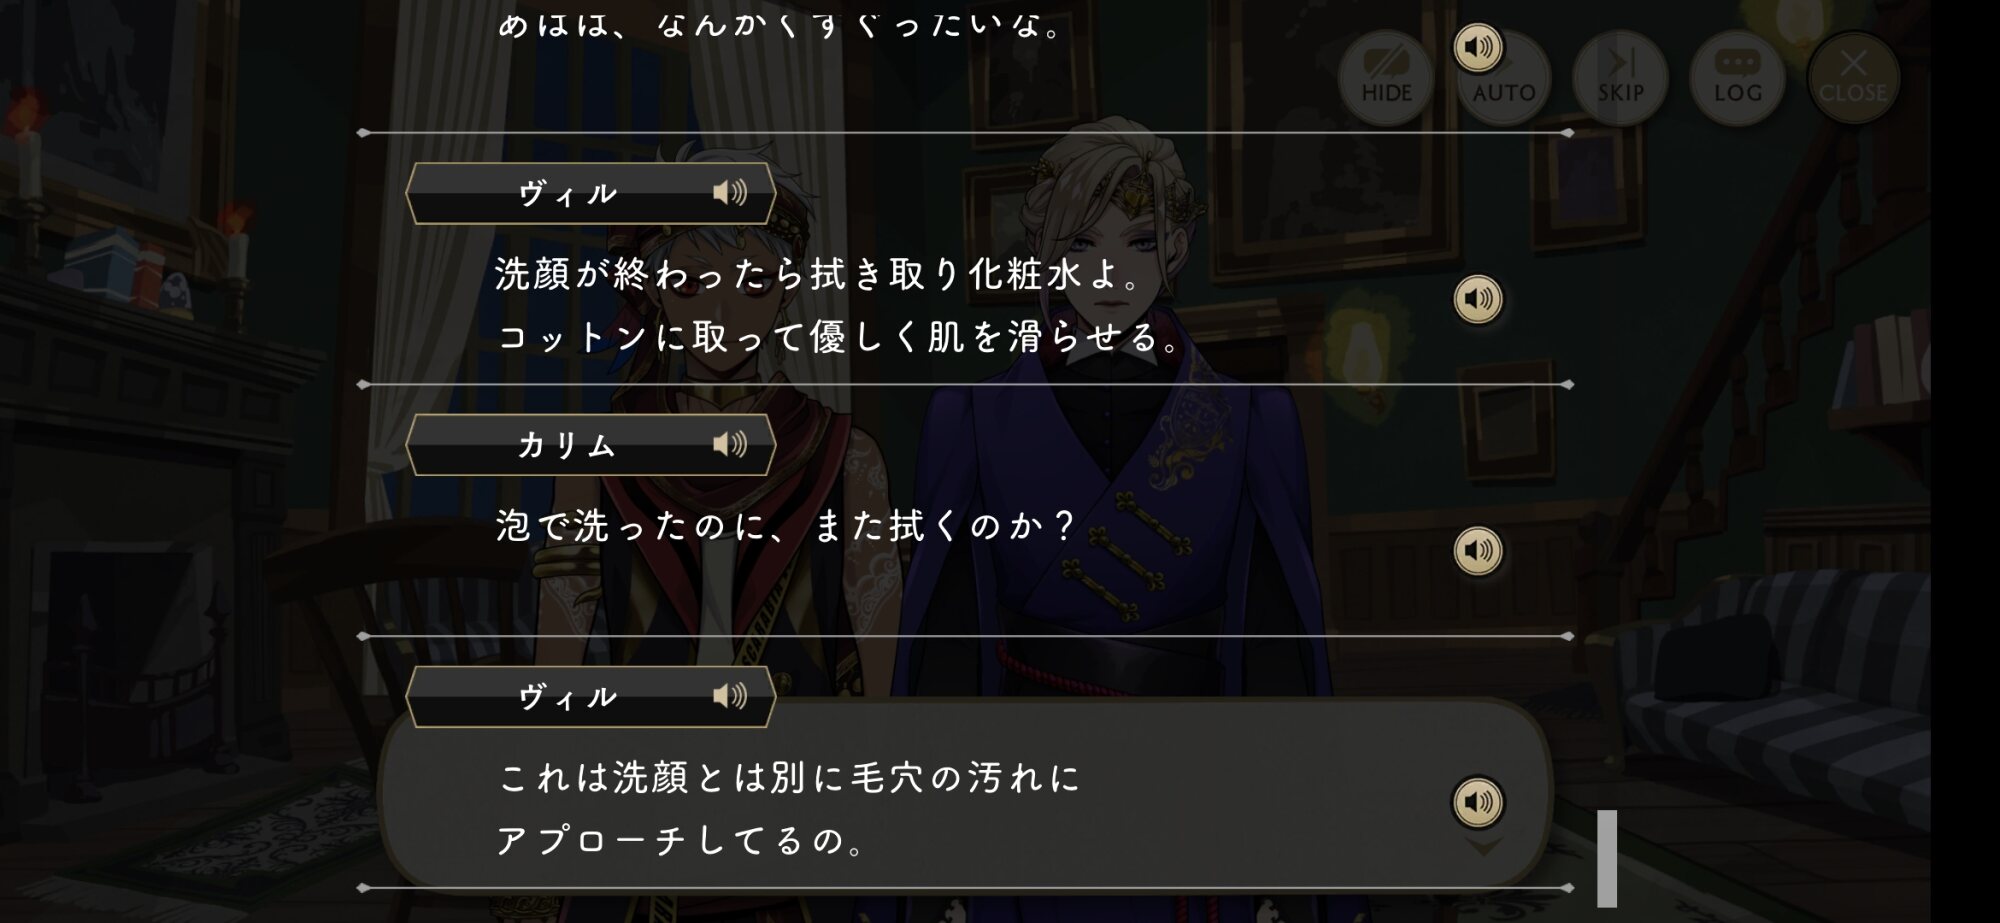Select the カリム name plate
This screenshot has height=923, width=2000.
[590, 444]
